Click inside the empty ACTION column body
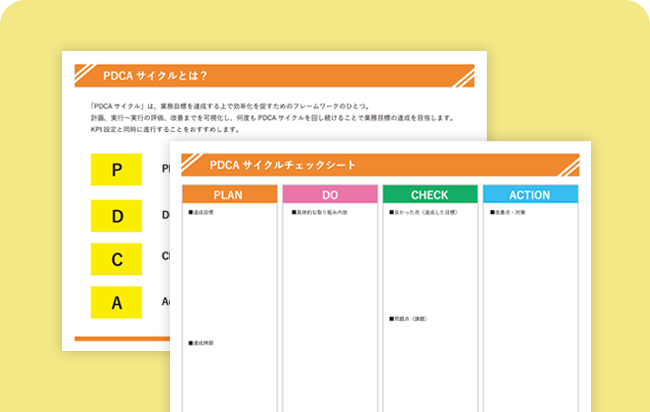 (x=529, y=310)
